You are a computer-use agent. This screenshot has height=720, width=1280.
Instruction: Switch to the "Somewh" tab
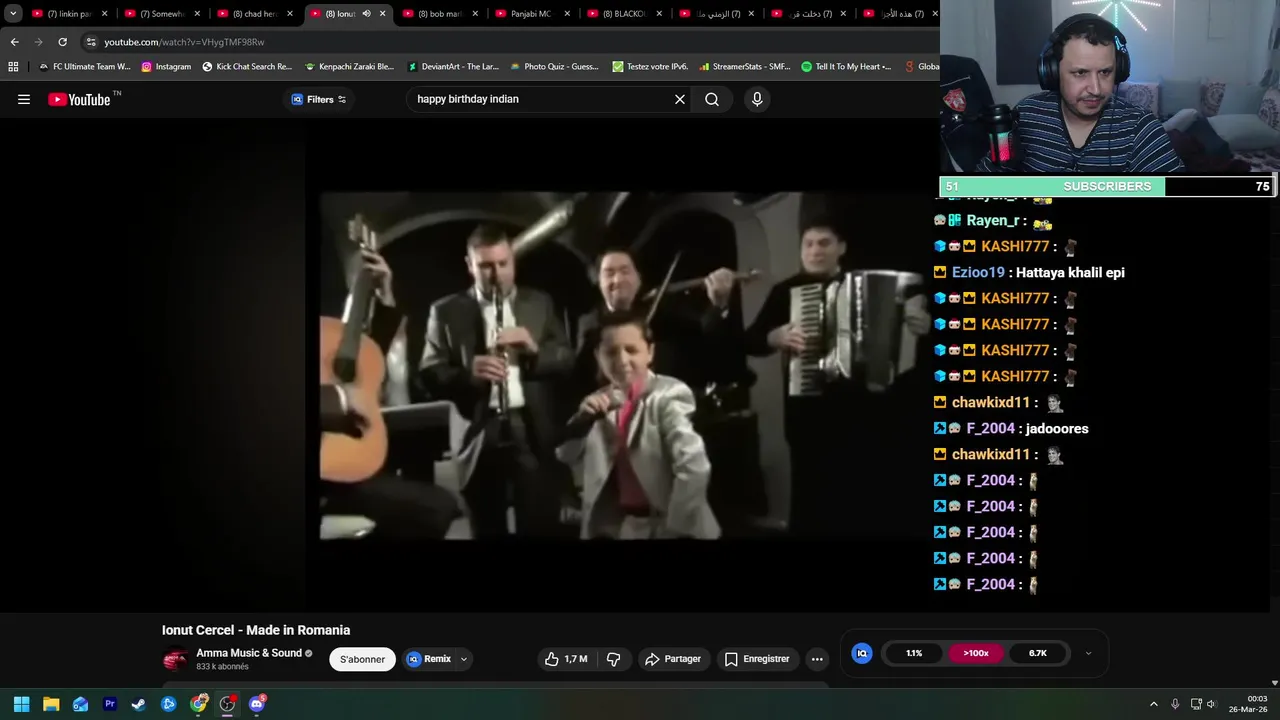pos(161,14)
